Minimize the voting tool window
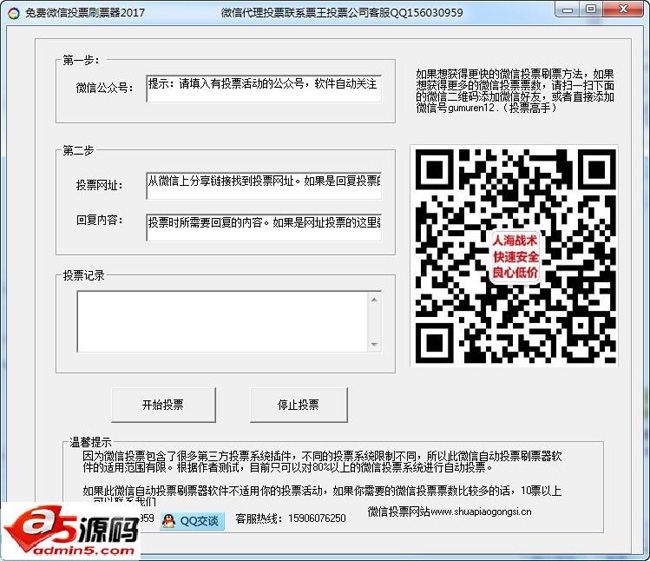The image size is (650, 561). click(568, 9)
